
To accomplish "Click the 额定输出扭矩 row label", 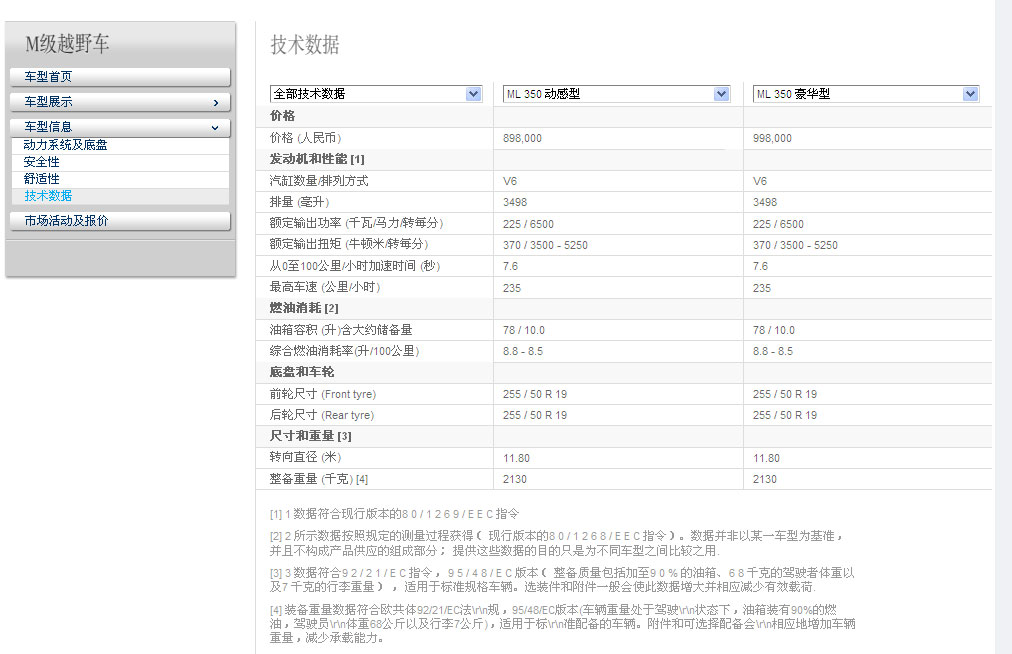I will (x=349, y=244).
